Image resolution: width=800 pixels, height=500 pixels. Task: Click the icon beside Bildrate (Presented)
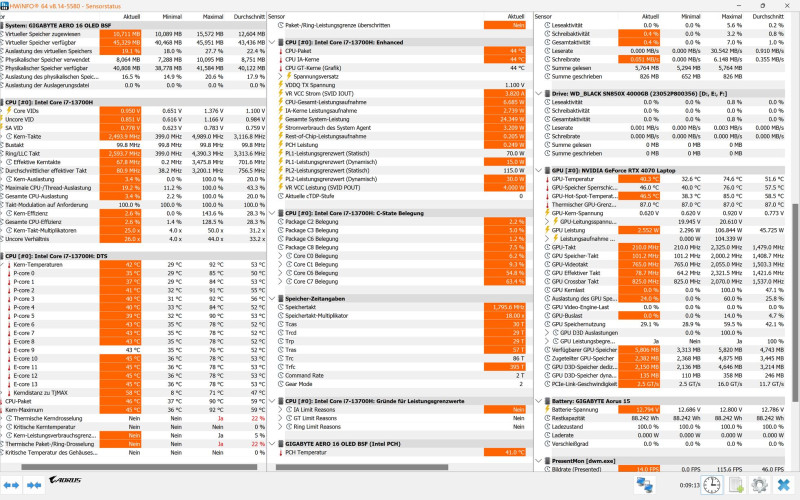coord(547,469)
